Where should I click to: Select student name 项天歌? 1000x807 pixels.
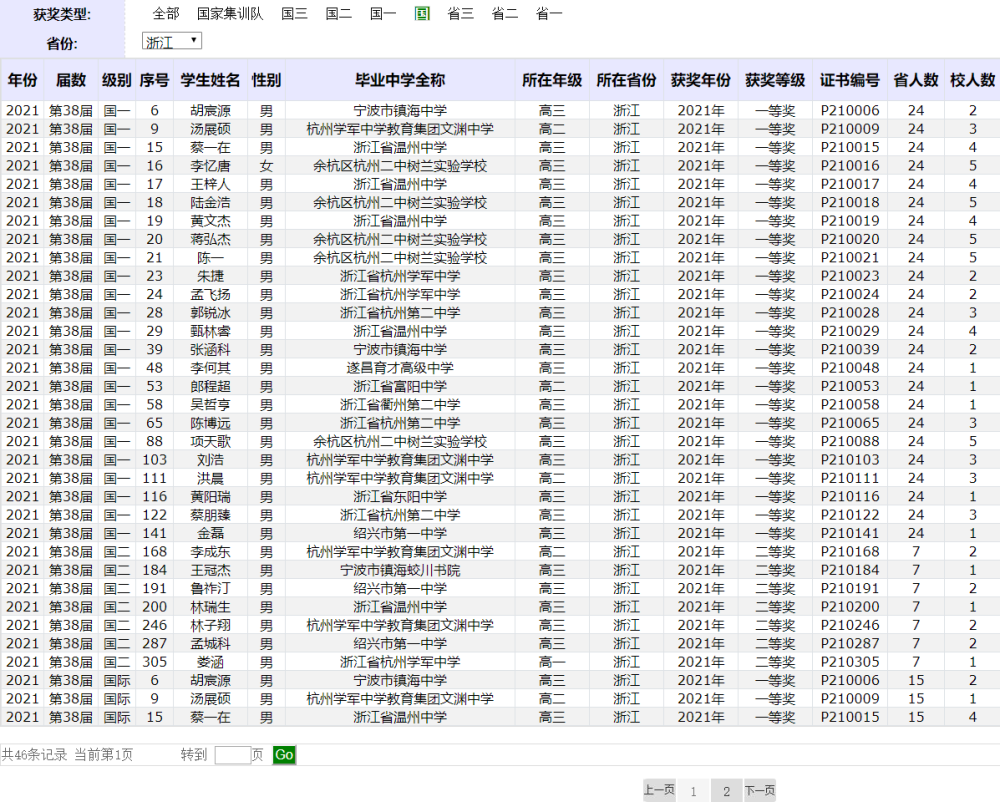(x=210, y=441)
